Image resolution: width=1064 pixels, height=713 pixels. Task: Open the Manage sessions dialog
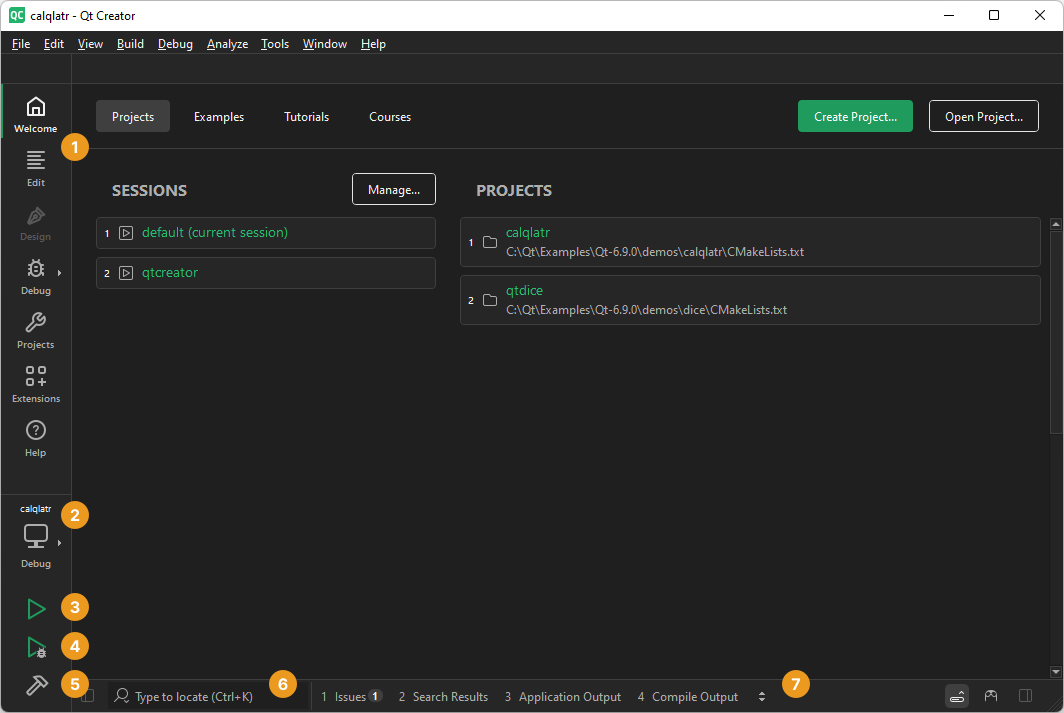pos(393,190)
